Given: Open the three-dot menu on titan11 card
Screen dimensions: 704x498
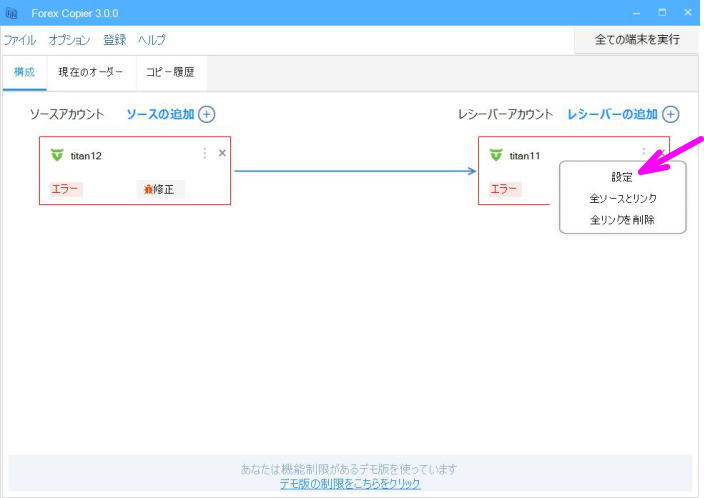Looking at the screenshot, I should [x=644, y=152].
